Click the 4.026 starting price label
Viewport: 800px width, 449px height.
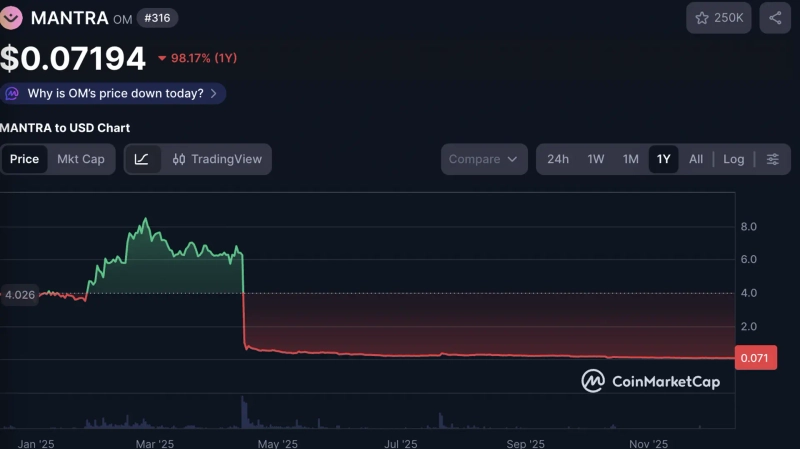tap(20, 294)
